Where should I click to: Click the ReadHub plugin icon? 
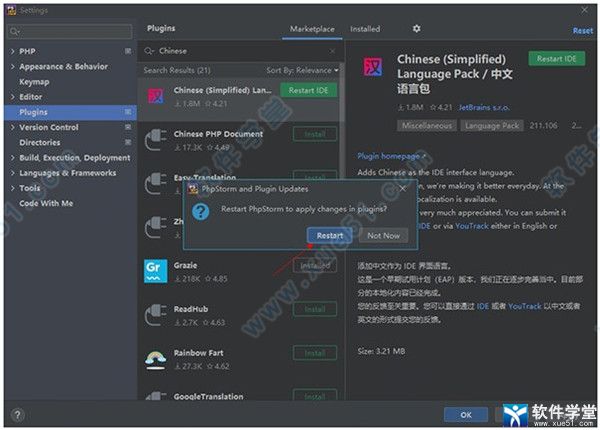tap(156, 315)
